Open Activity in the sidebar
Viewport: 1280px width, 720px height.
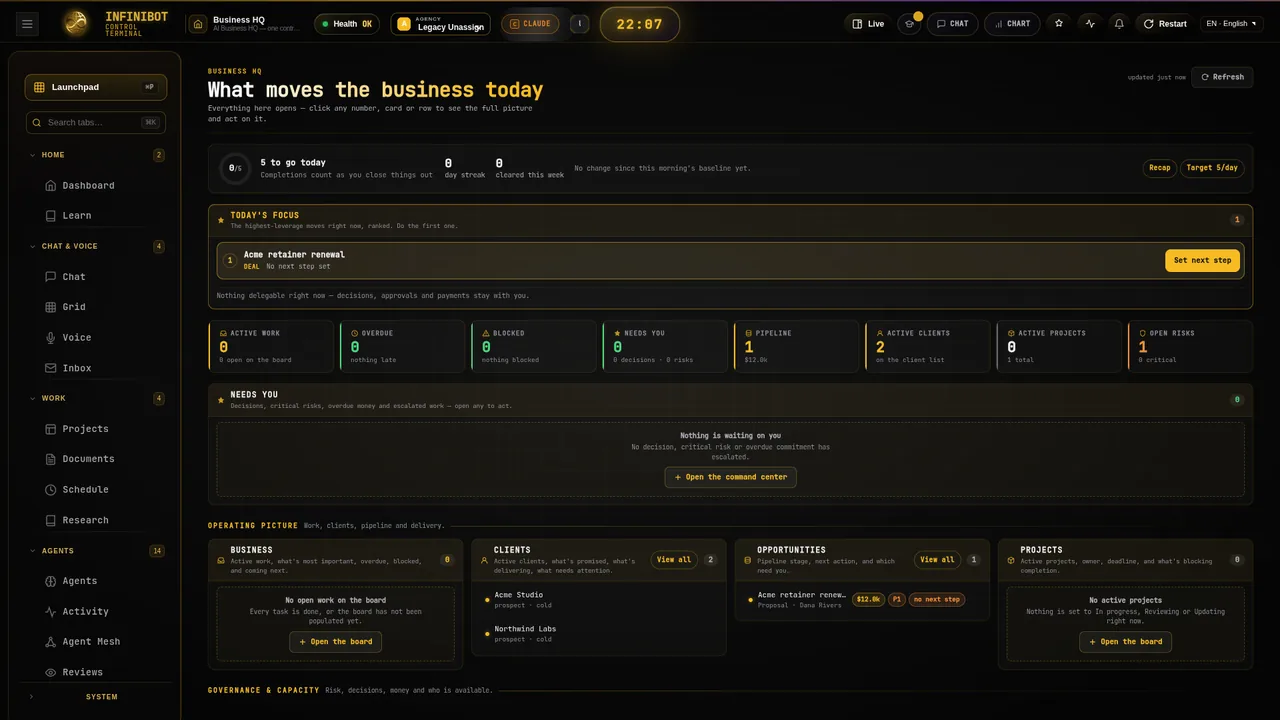96,611
